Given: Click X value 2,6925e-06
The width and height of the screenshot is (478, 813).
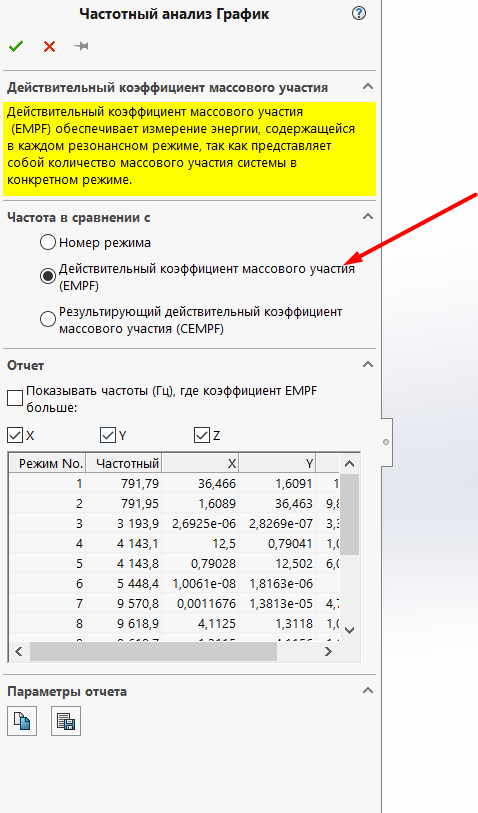Looking at the screenshot, I should 200,524.
